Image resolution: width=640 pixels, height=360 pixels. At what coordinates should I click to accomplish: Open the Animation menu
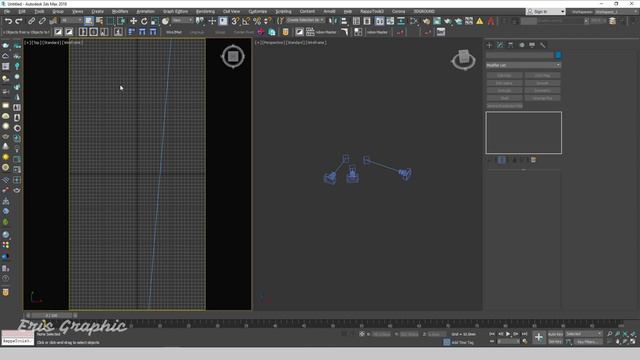point(145,11)
